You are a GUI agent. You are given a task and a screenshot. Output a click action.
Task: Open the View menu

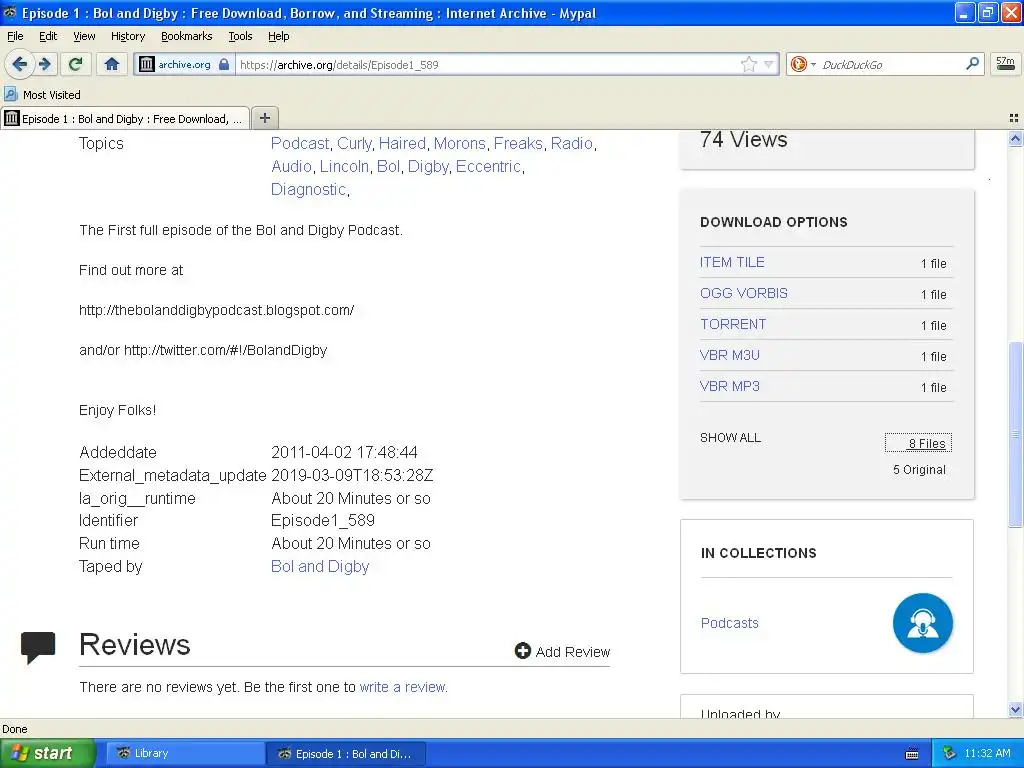tap(84, 36)
